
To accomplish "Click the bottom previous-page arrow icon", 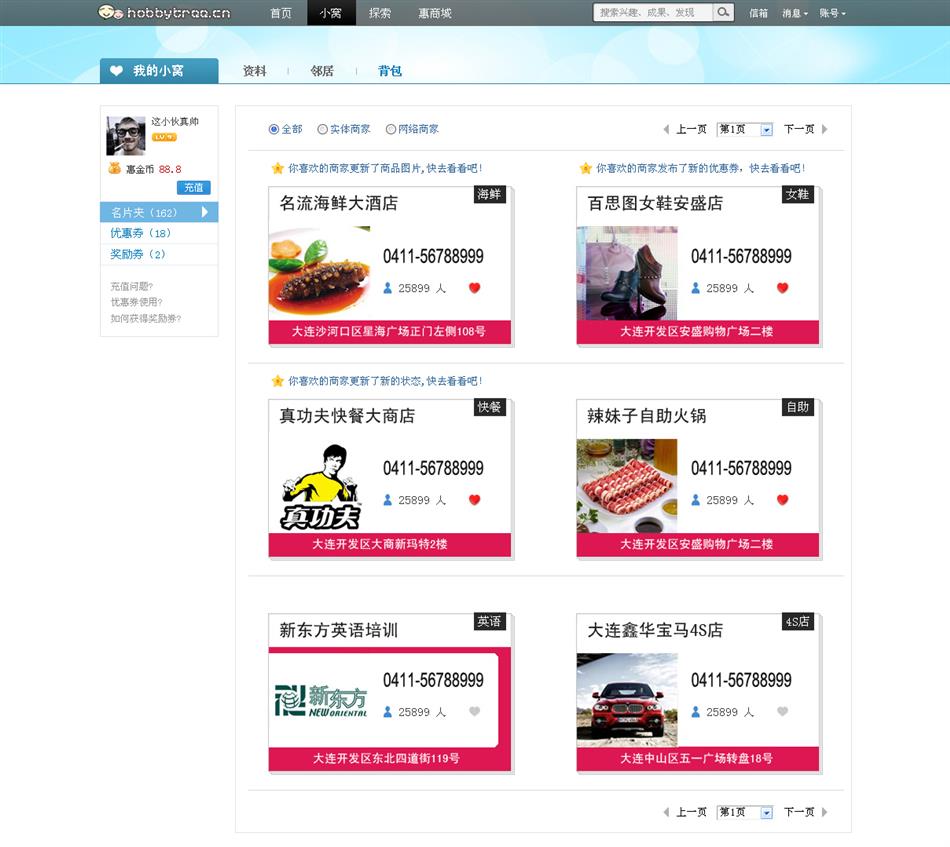I will (666, 812).
